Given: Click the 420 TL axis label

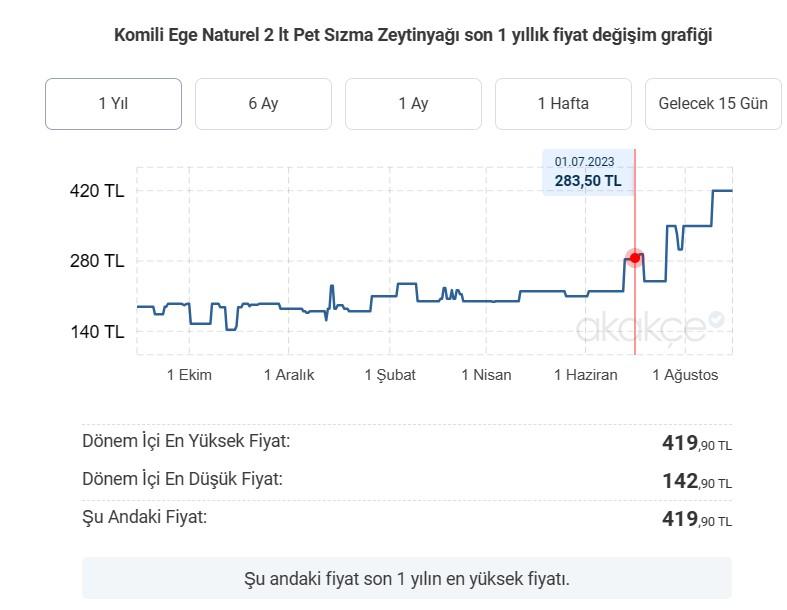Looking at the screenshot, I should click(x=98, y=191).
